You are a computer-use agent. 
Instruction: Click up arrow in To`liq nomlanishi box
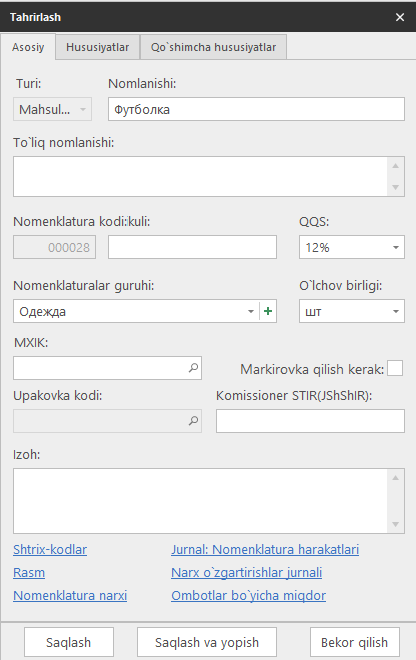[x=395, y=166]
